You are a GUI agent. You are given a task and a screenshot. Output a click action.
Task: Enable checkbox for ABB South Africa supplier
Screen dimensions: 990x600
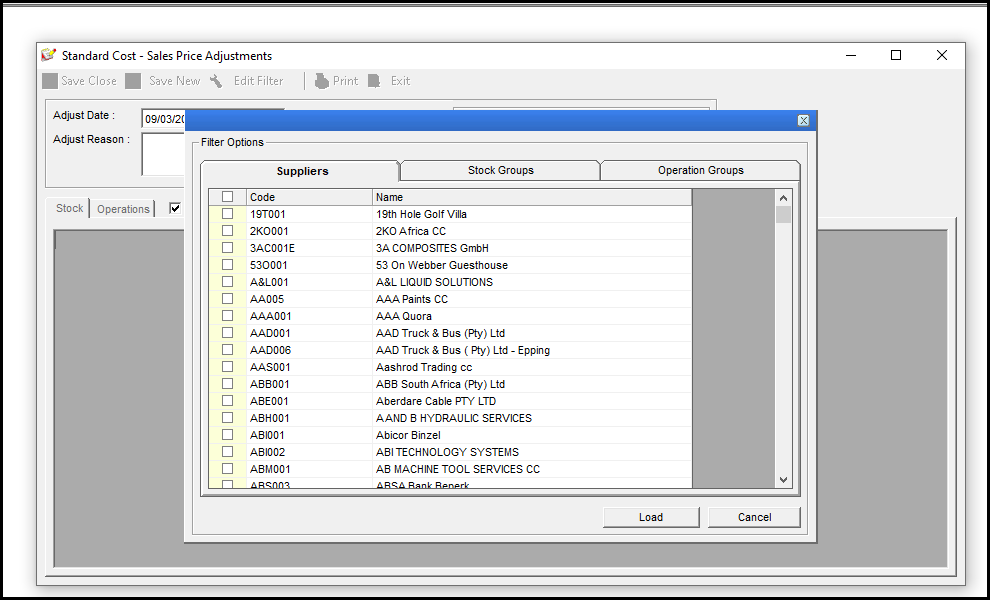(x=228, y=384)
